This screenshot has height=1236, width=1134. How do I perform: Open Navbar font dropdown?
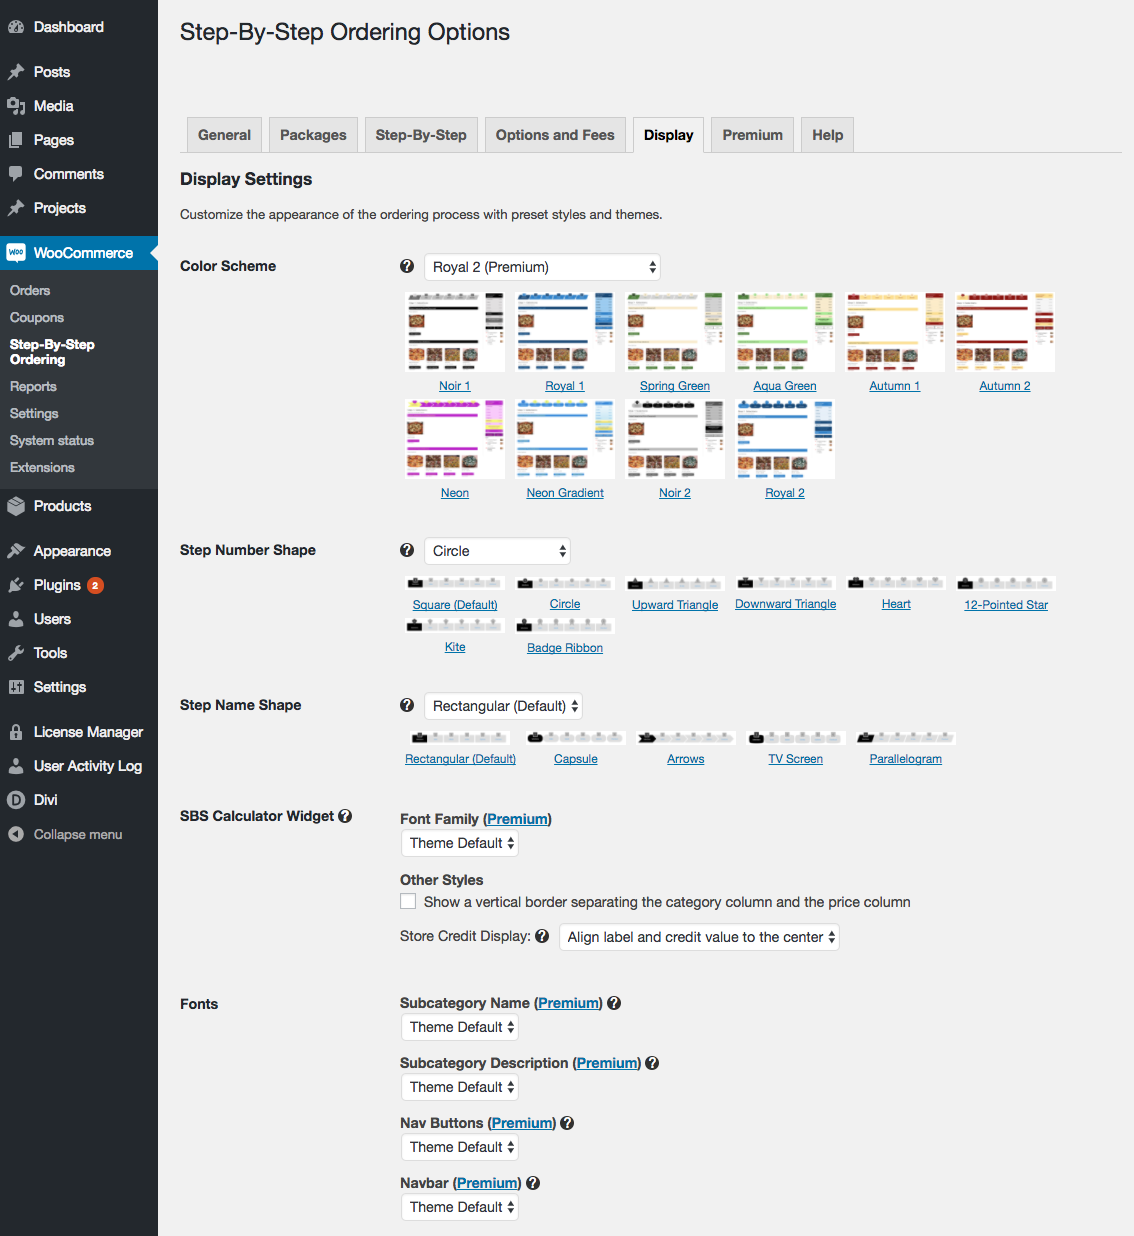point(460,1207)
